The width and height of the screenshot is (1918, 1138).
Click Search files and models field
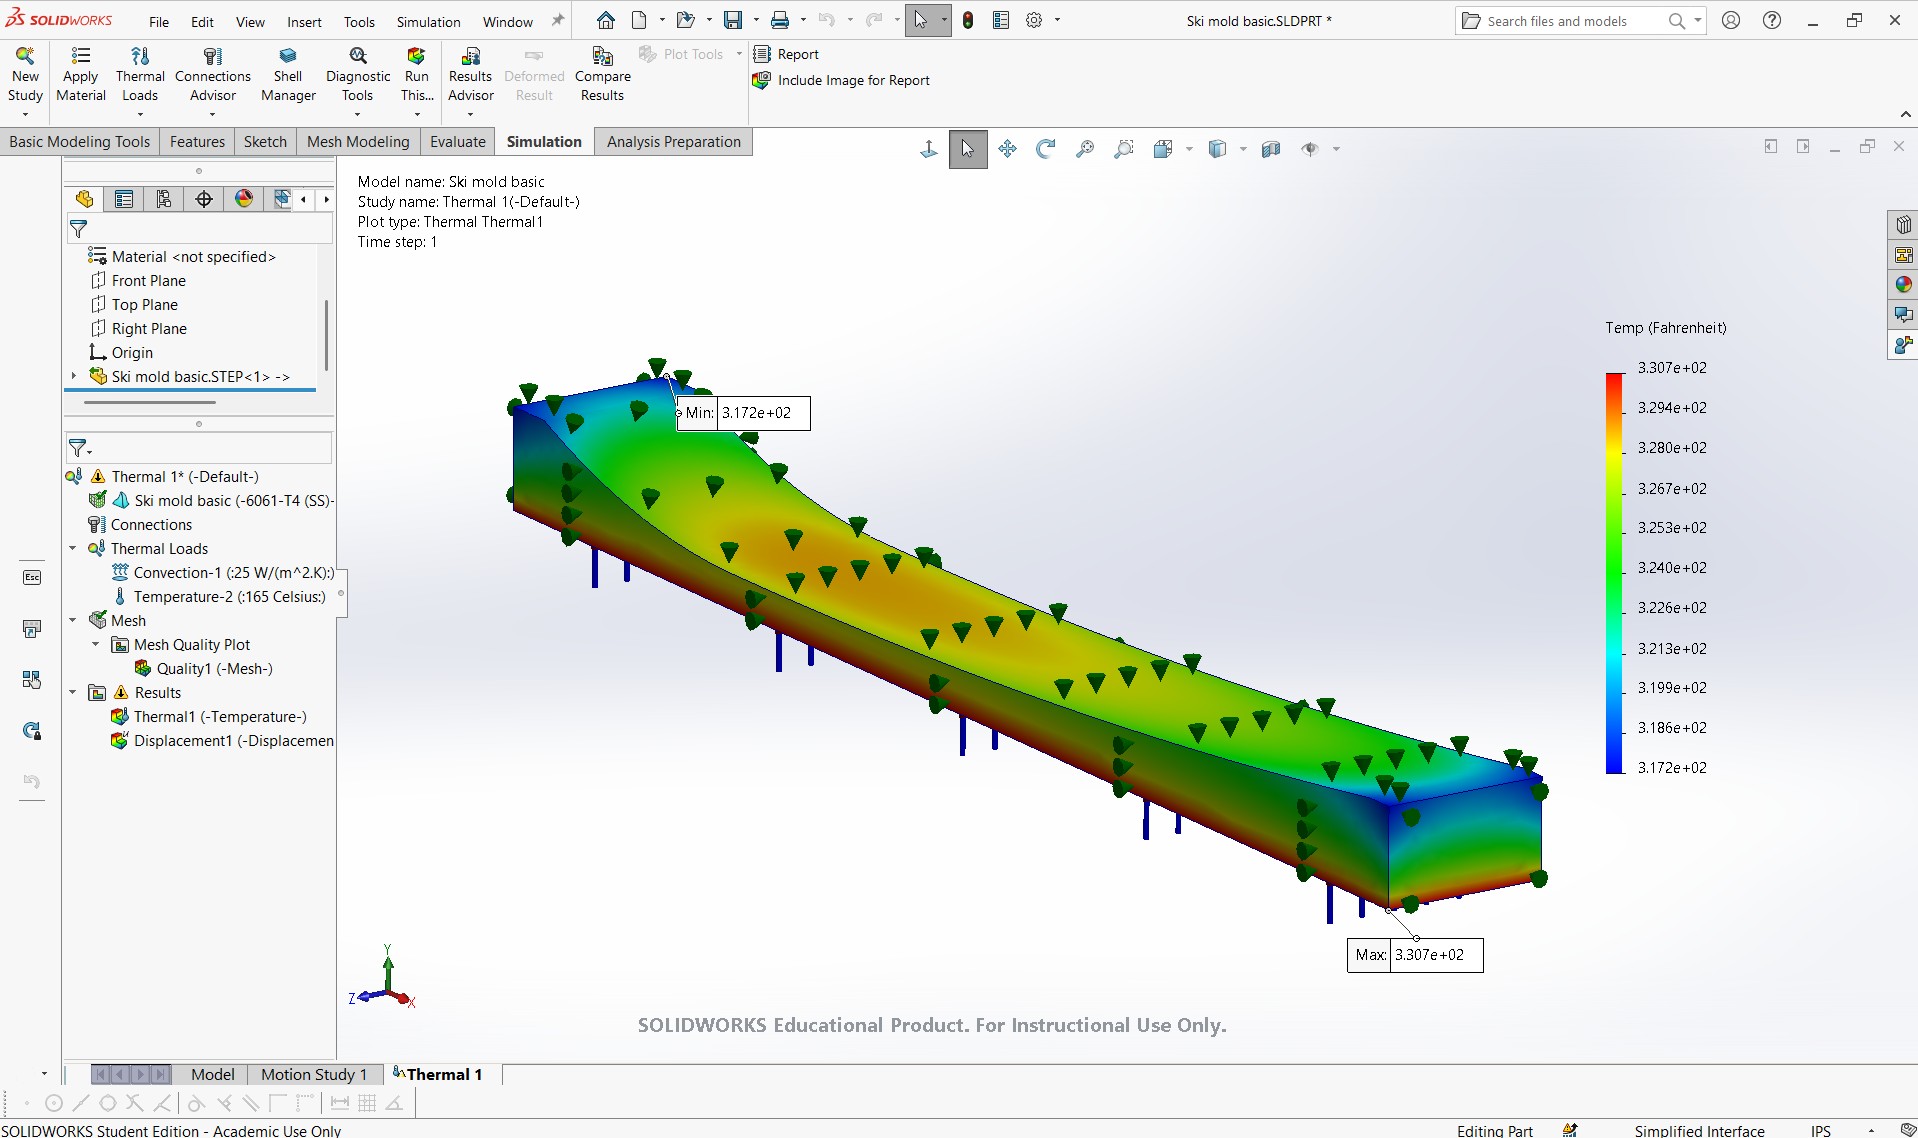(1565, 20)
